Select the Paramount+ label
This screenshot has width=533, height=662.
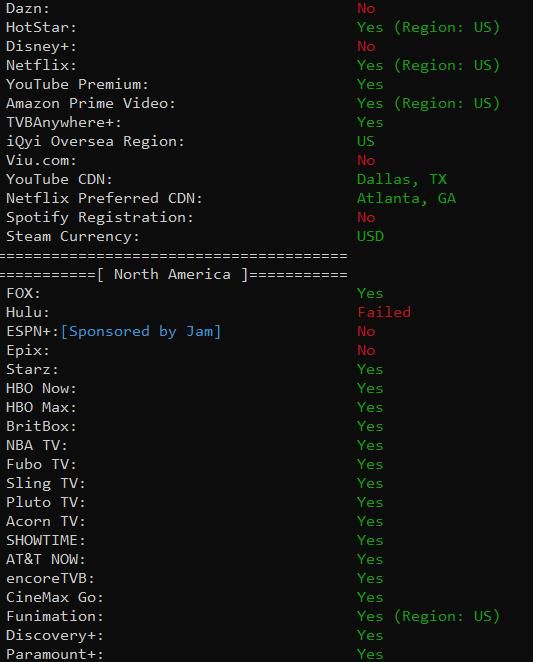(x=54, y=654)
